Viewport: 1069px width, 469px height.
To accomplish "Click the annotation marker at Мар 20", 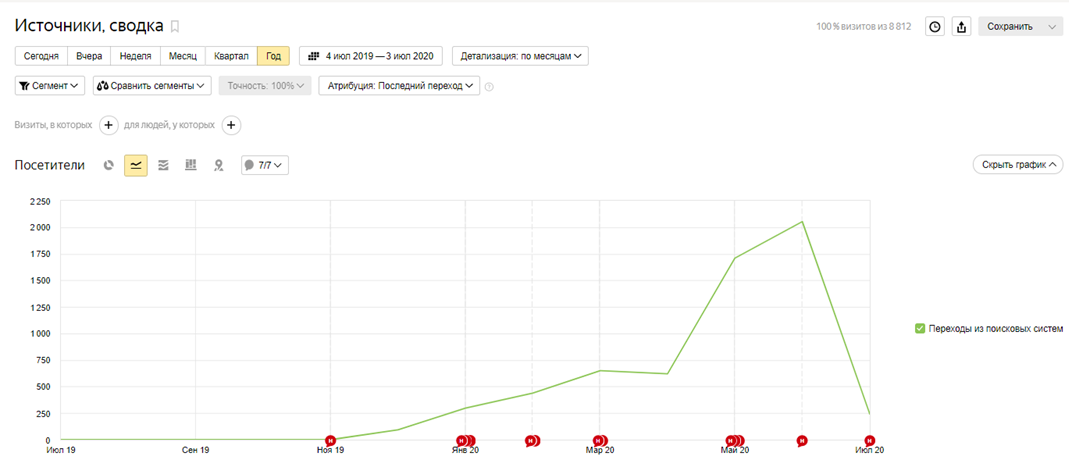I will [599, 440].
